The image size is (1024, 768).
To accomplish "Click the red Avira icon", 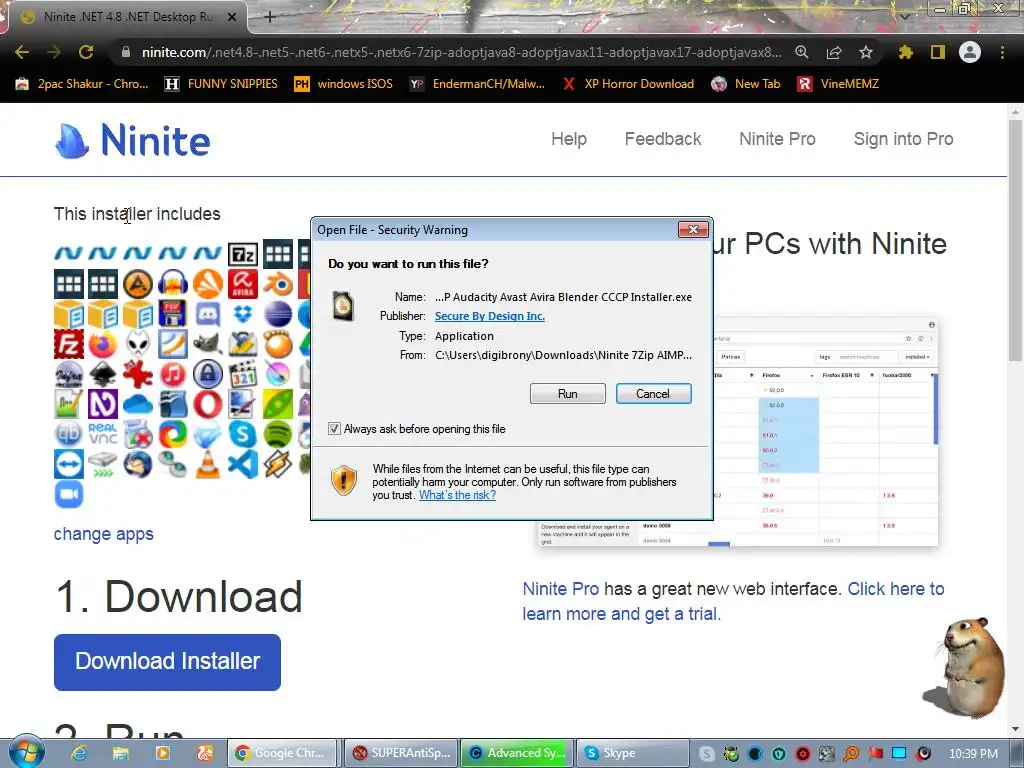I will click(x=242, y=284).
